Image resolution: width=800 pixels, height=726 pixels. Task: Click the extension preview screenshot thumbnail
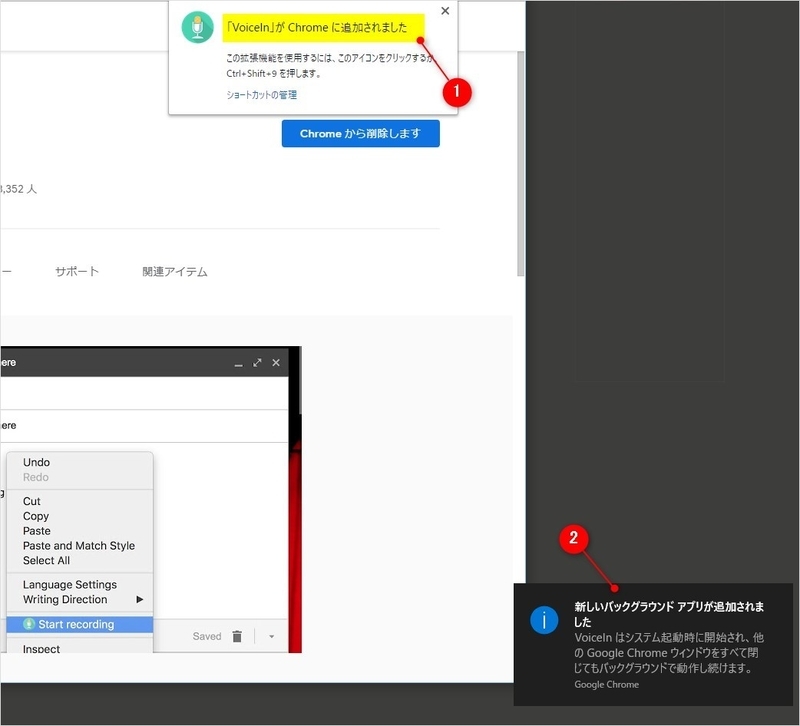click(x=151, y=499)
